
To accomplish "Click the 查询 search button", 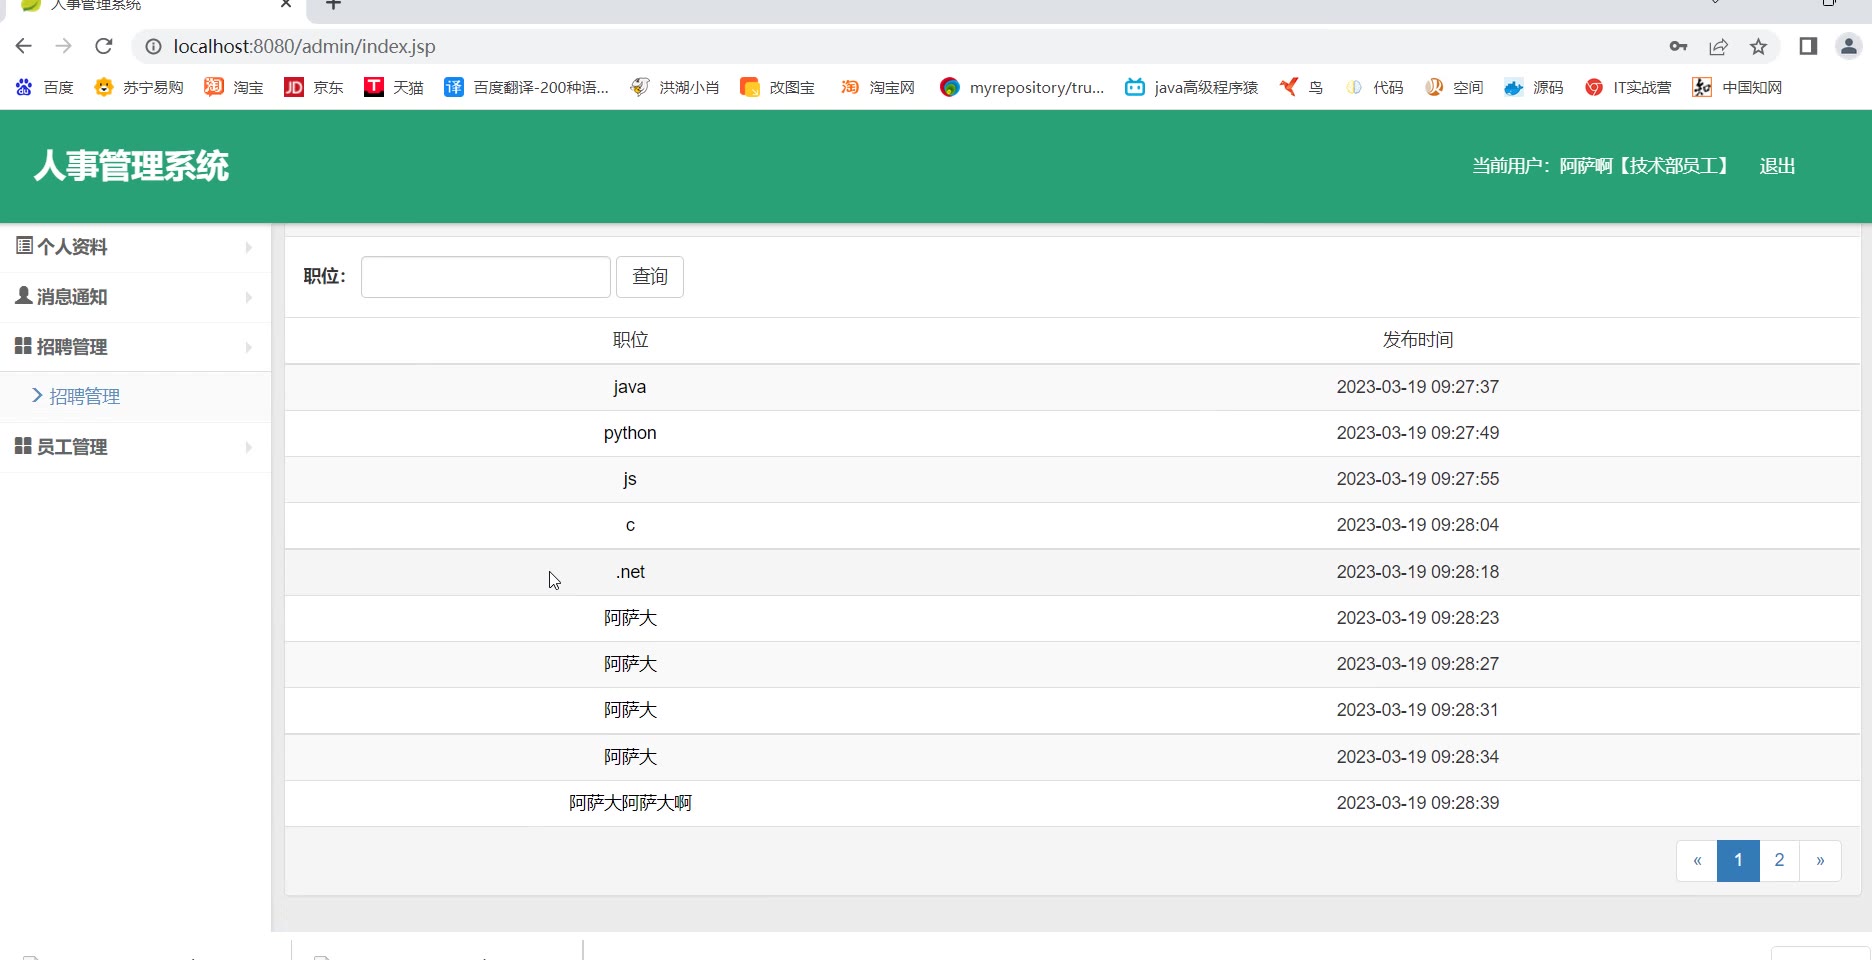I will [649, 277].
